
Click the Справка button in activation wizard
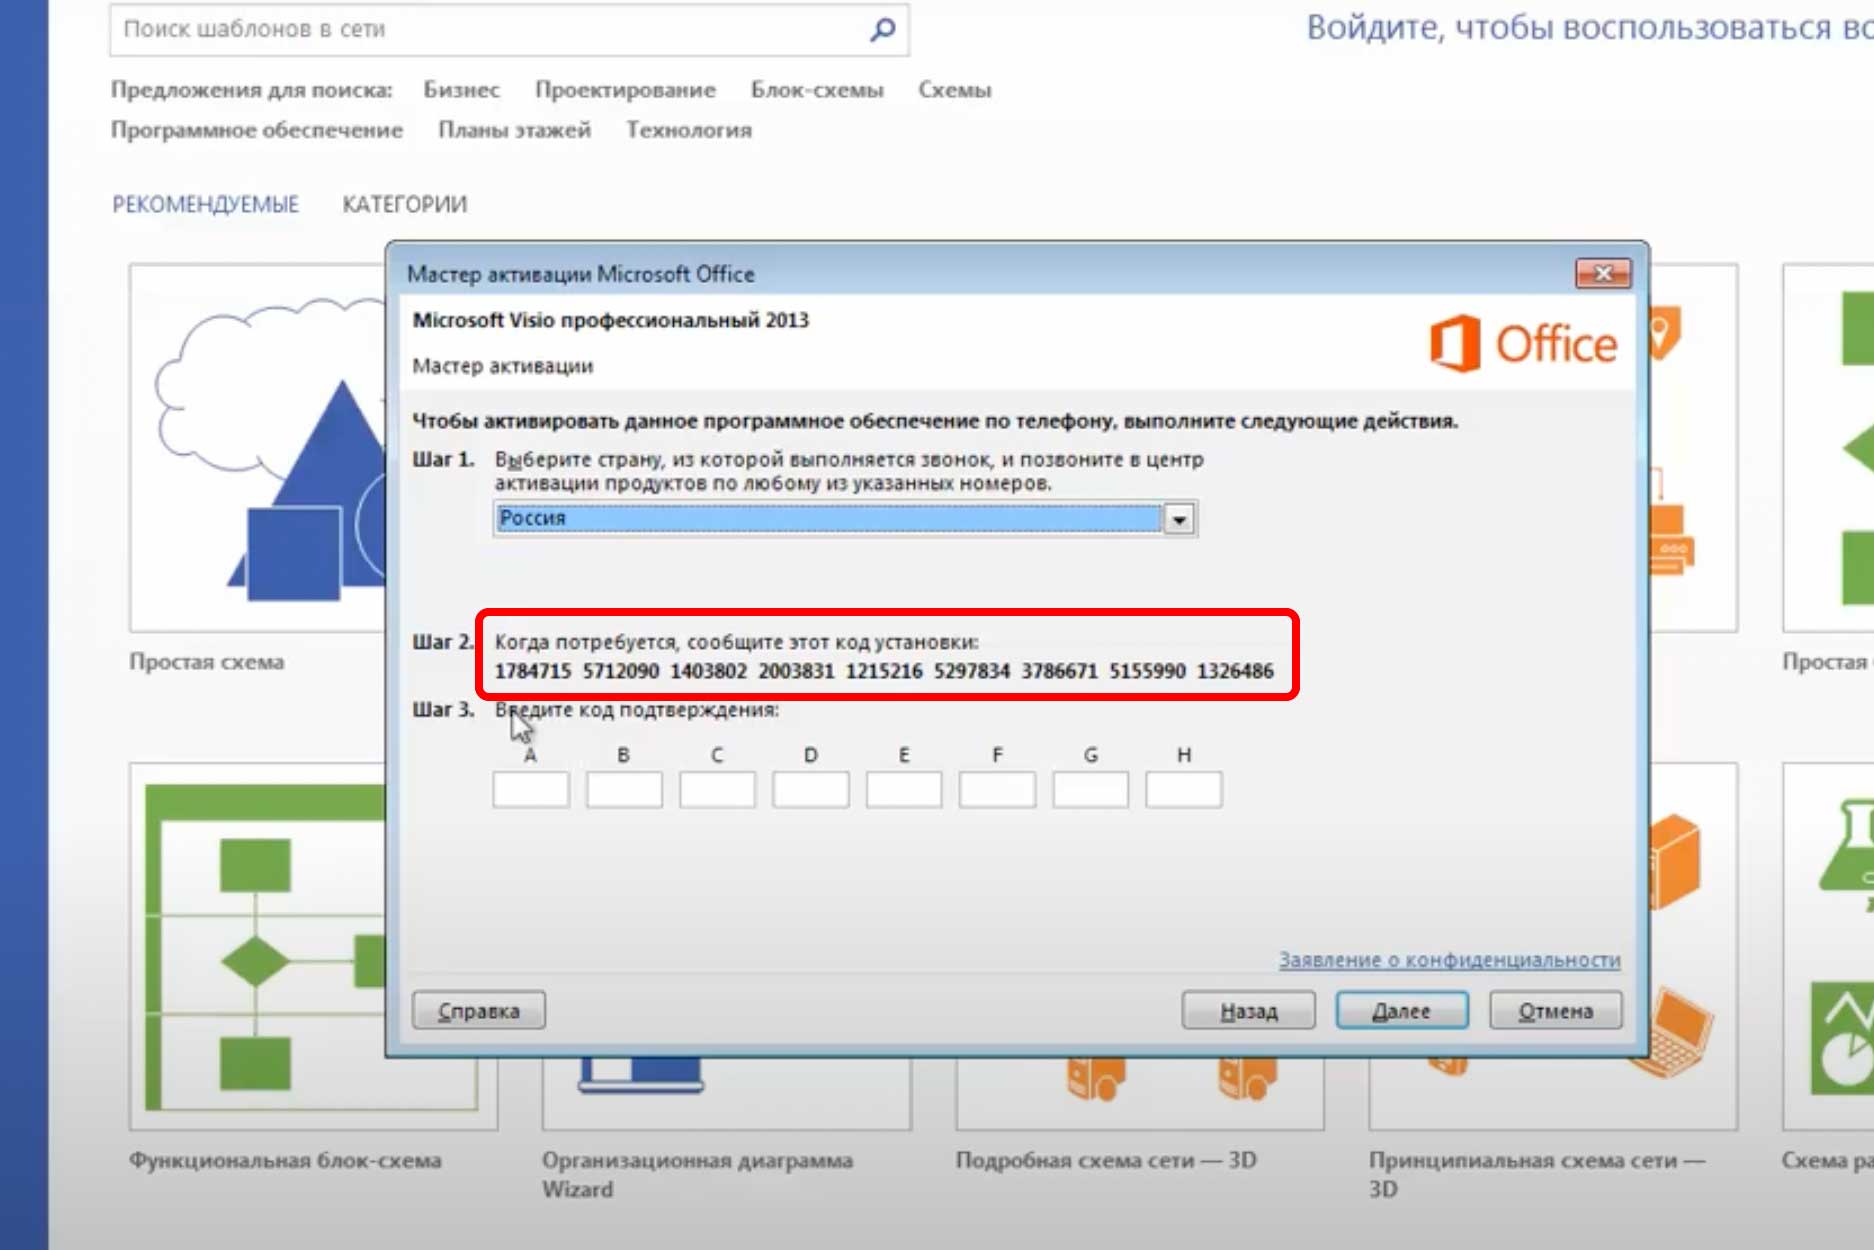point(479,1010)
